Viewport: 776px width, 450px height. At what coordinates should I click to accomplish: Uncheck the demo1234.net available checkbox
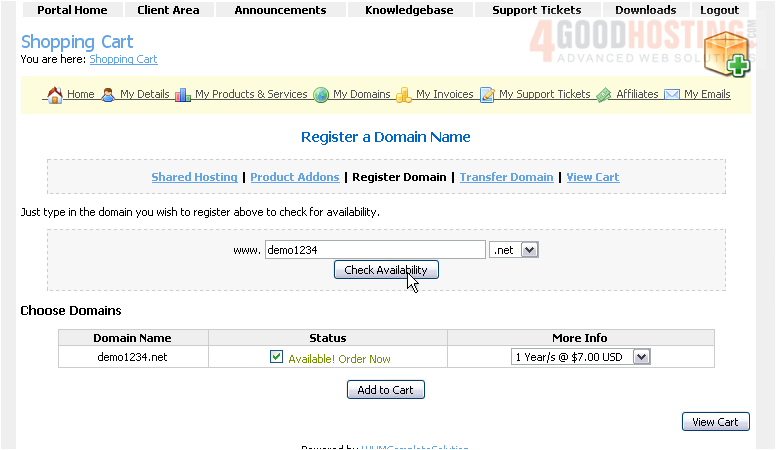[x=277, y=357]
